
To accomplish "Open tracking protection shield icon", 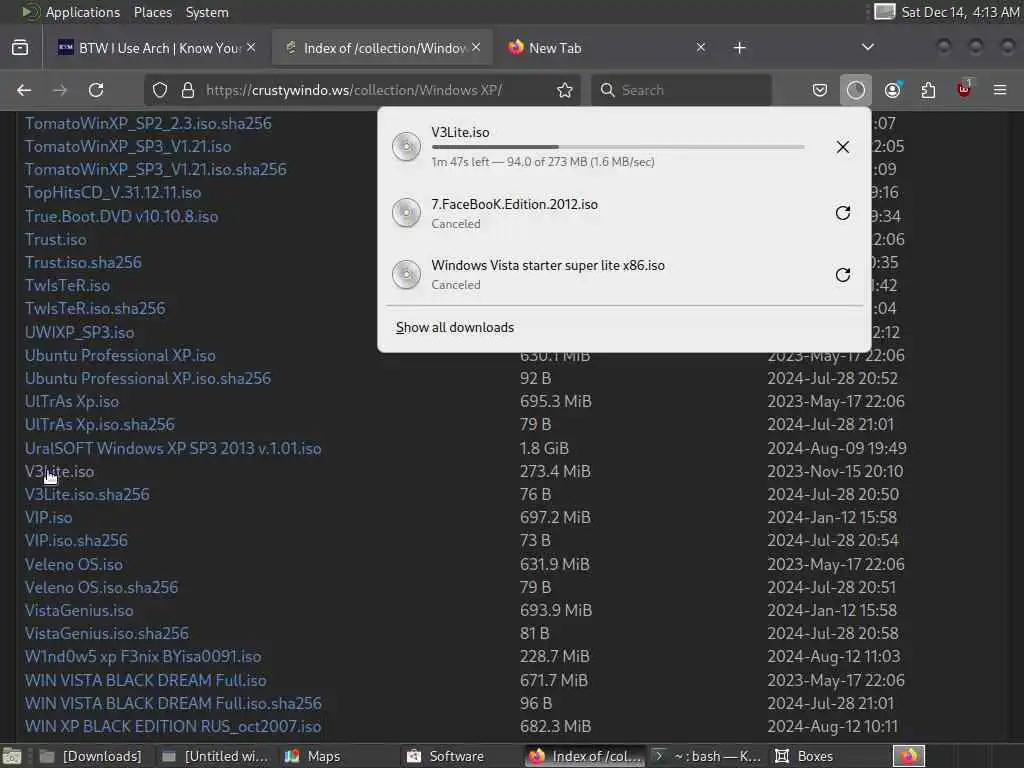I will tap(160, 90).
